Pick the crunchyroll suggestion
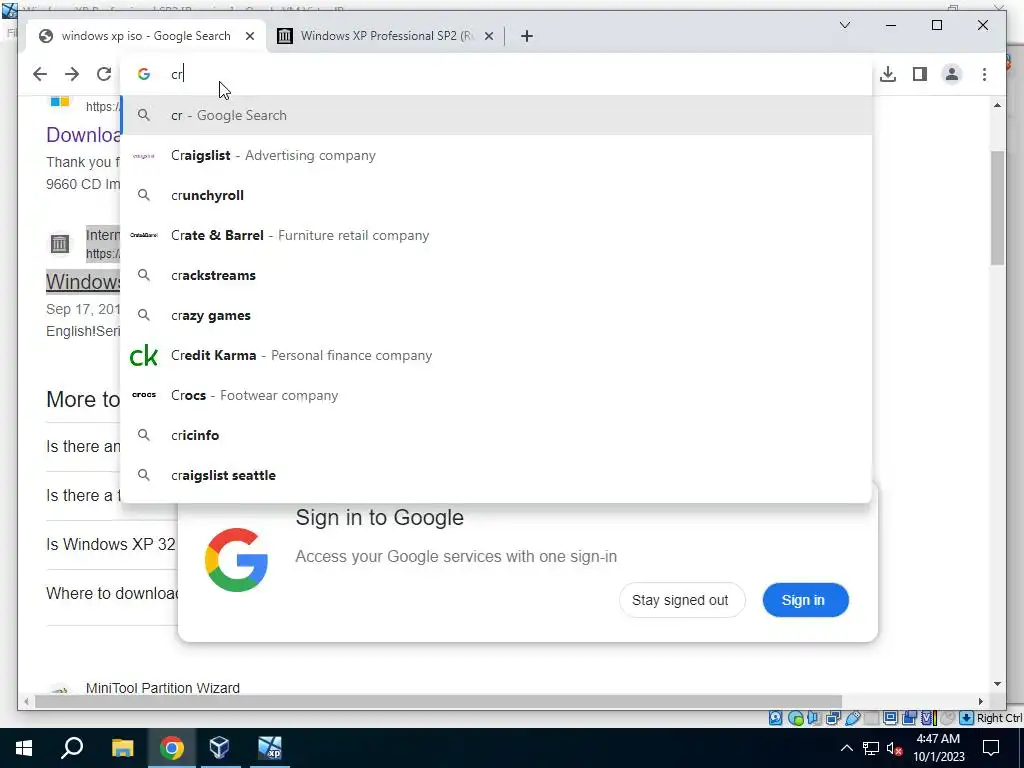 coord(496,195)
